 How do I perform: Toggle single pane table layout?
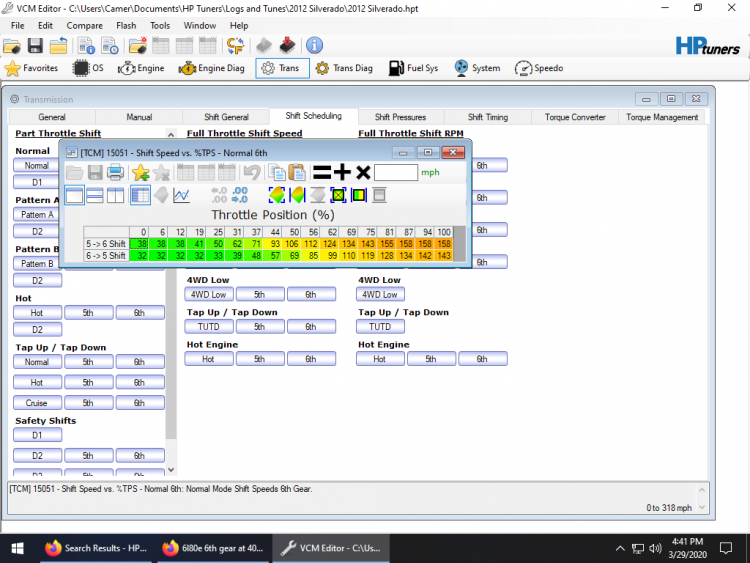(x=75, y=195)
